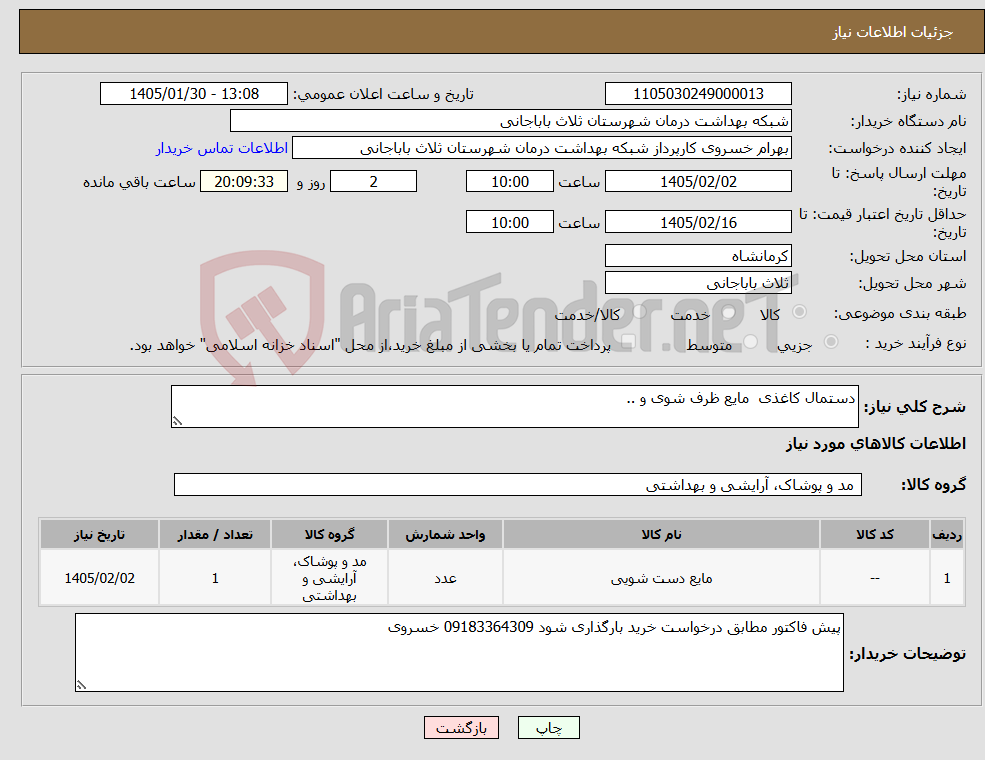Click the resize handle of general description box
The image size is (985, 760).
pyautogui.click(x=177, y=421)
